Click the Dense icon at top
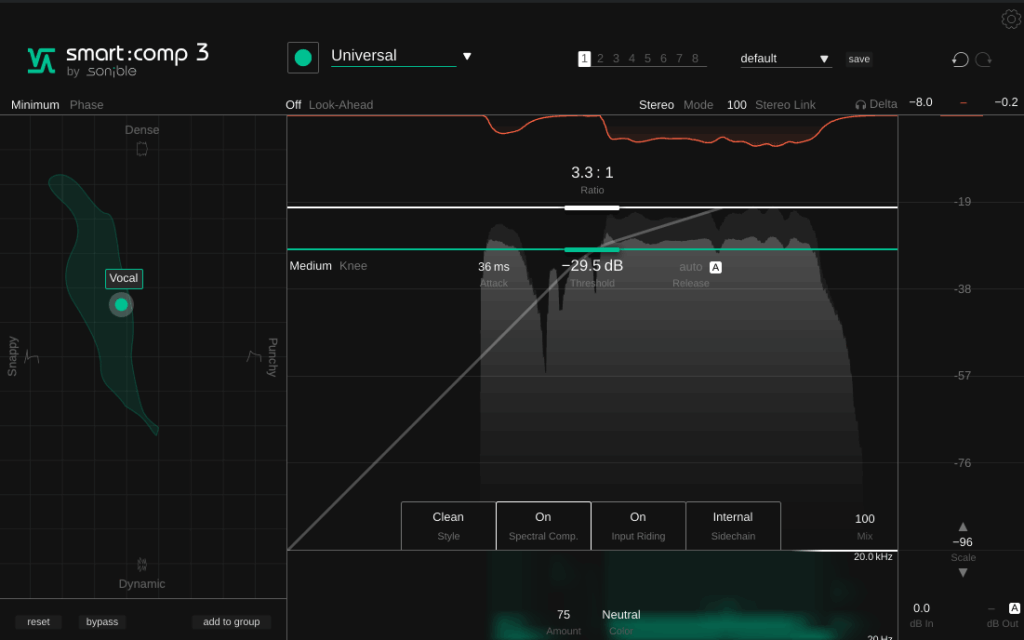1024x640 pixels. tap(142, 149)
